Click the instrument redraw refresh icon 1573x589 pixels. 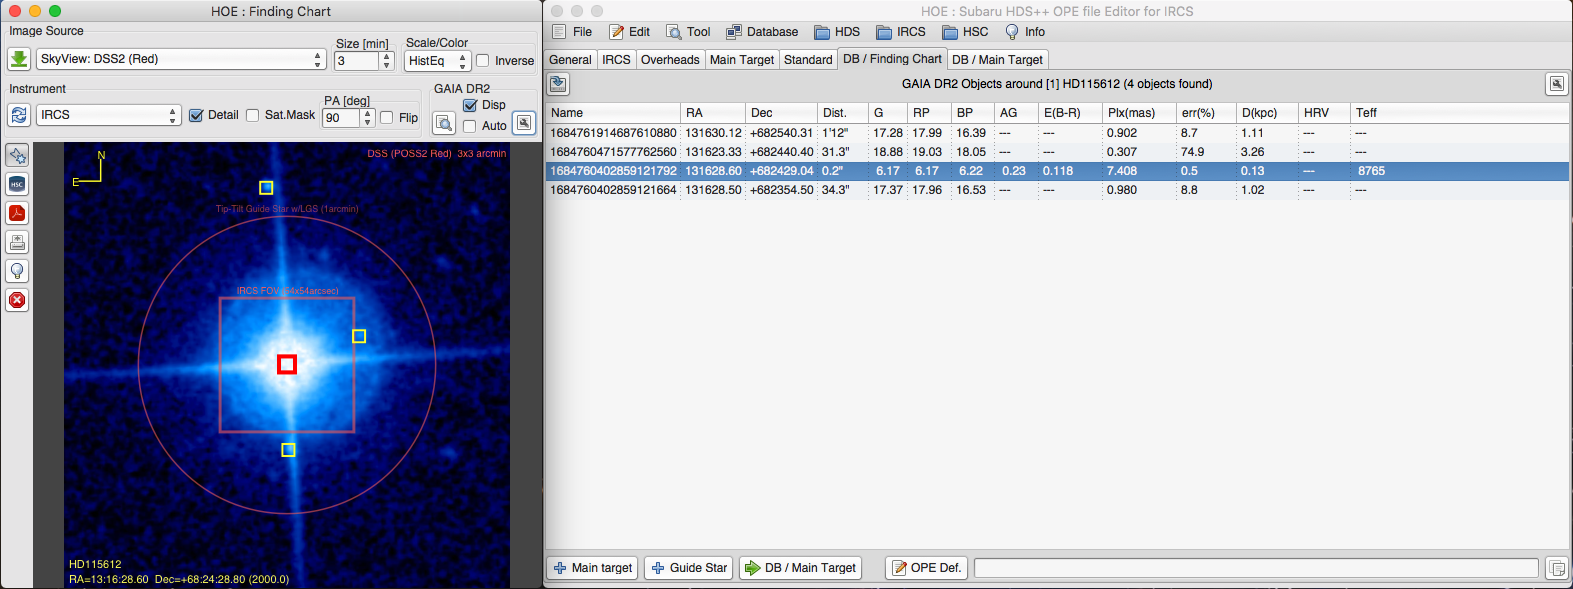(18, 115)
